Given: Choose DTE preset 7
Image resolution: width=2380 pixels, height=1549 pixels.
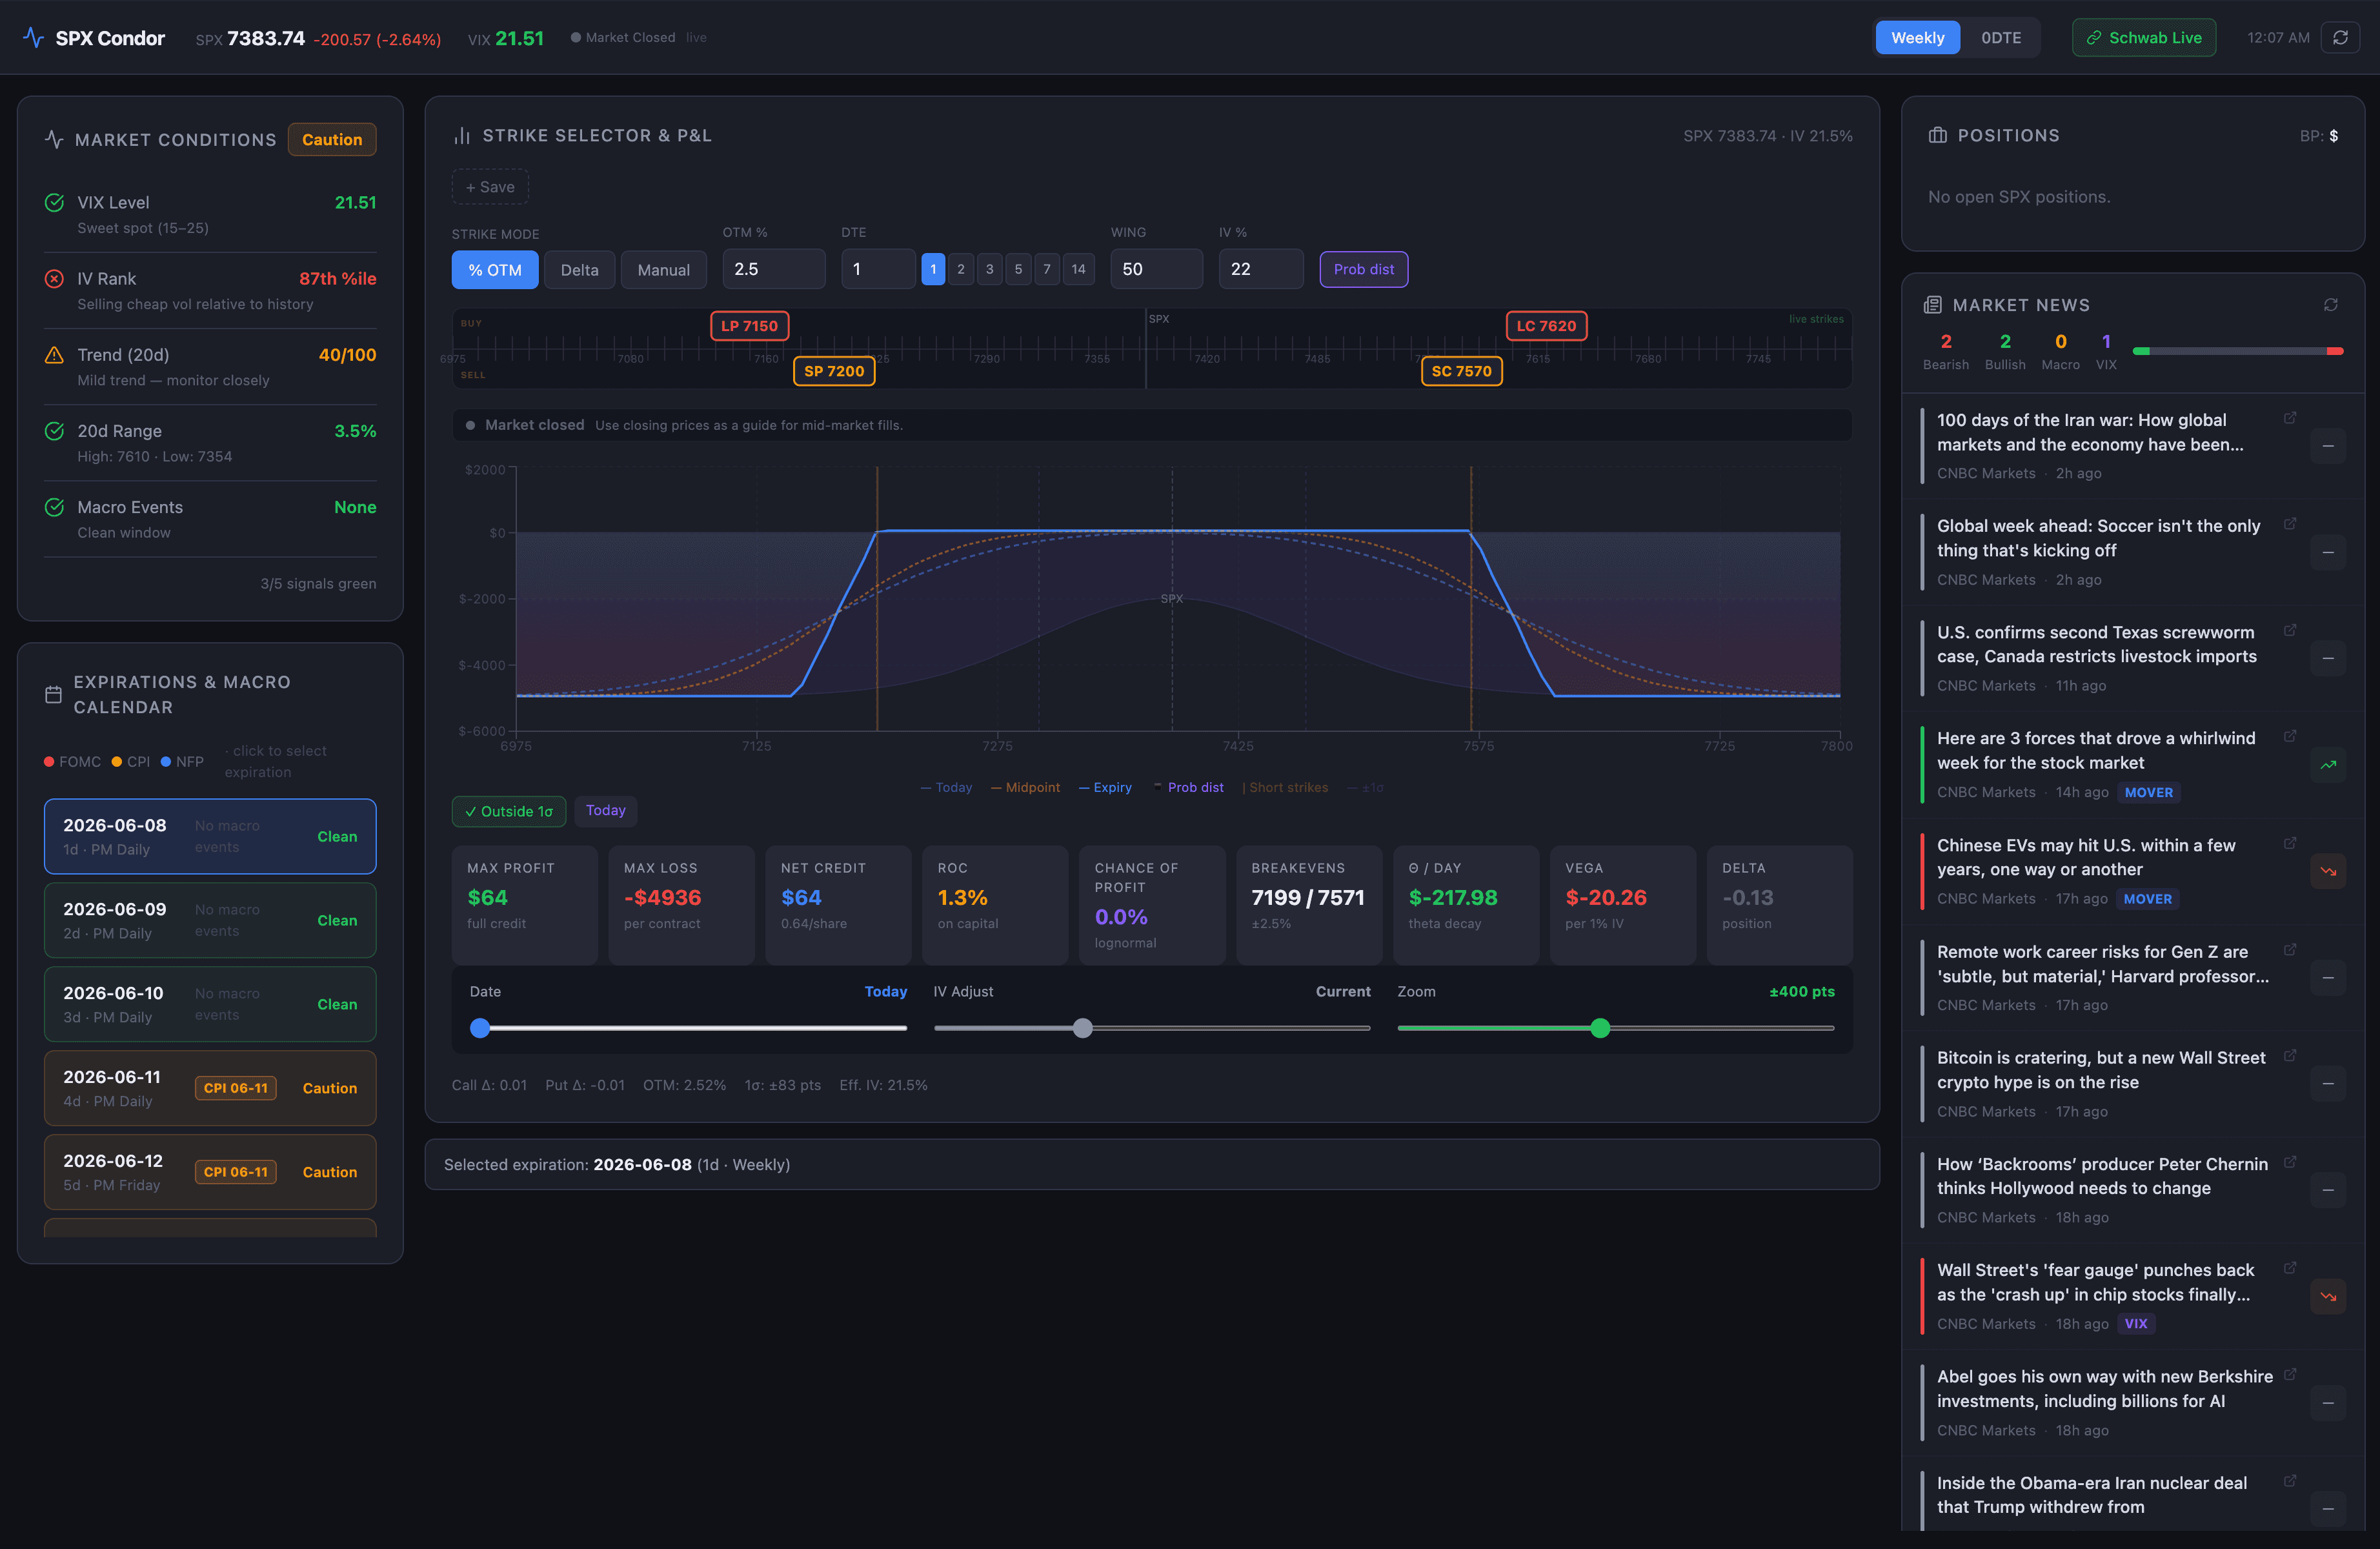Looking at the screenshot, I should coord(1046,269).
